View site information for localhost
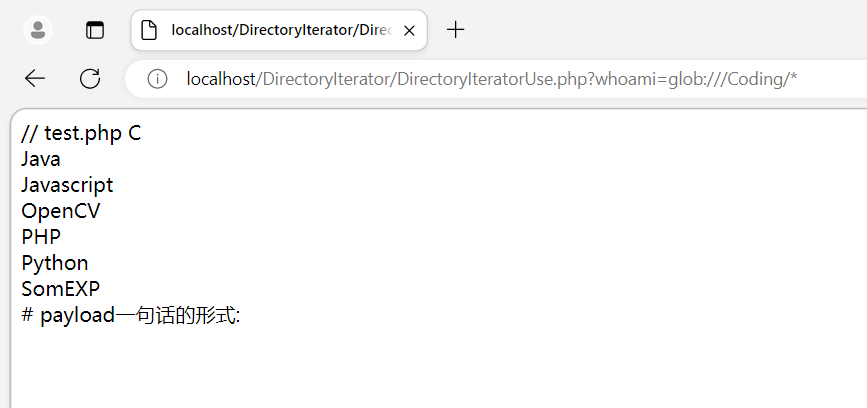 point(157,79)
